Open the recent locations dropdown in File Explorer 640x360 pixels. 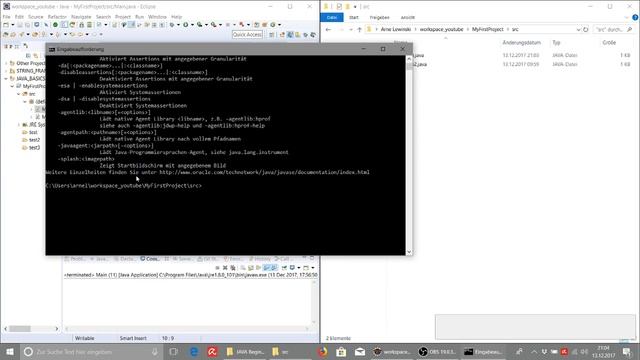pos(351,29)
